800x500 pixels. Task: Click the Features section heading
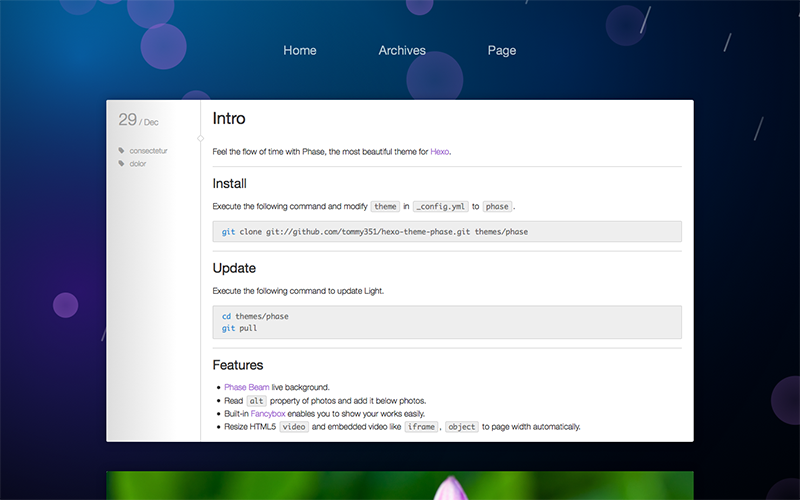point(238,365)
